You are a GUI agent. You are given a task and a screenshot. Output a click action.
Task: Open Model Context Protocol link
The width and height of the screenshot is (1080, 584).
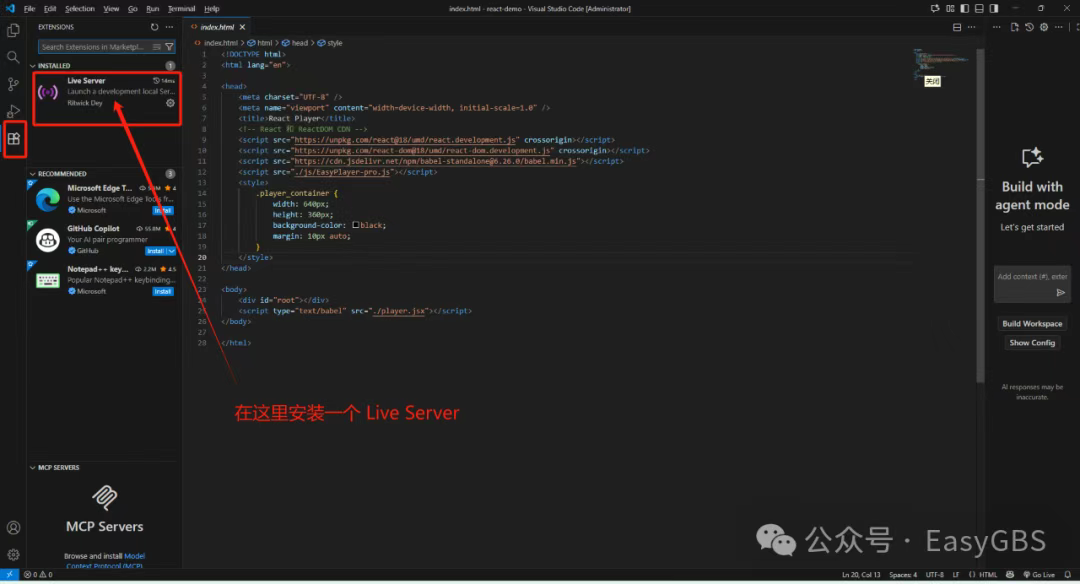tap(105, 561)
